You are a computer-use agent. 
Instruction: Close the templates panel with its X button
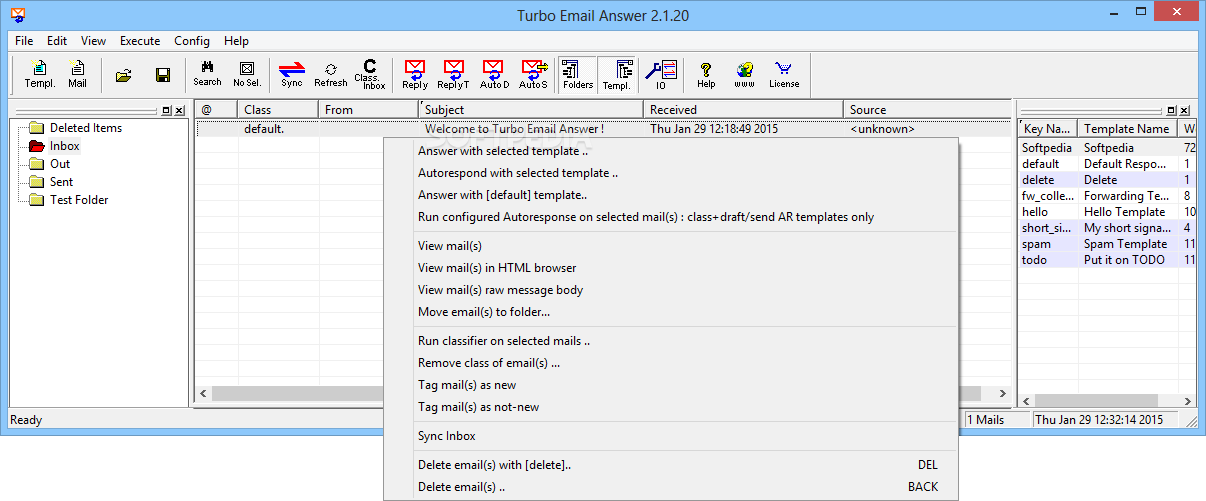point(1185,111)
